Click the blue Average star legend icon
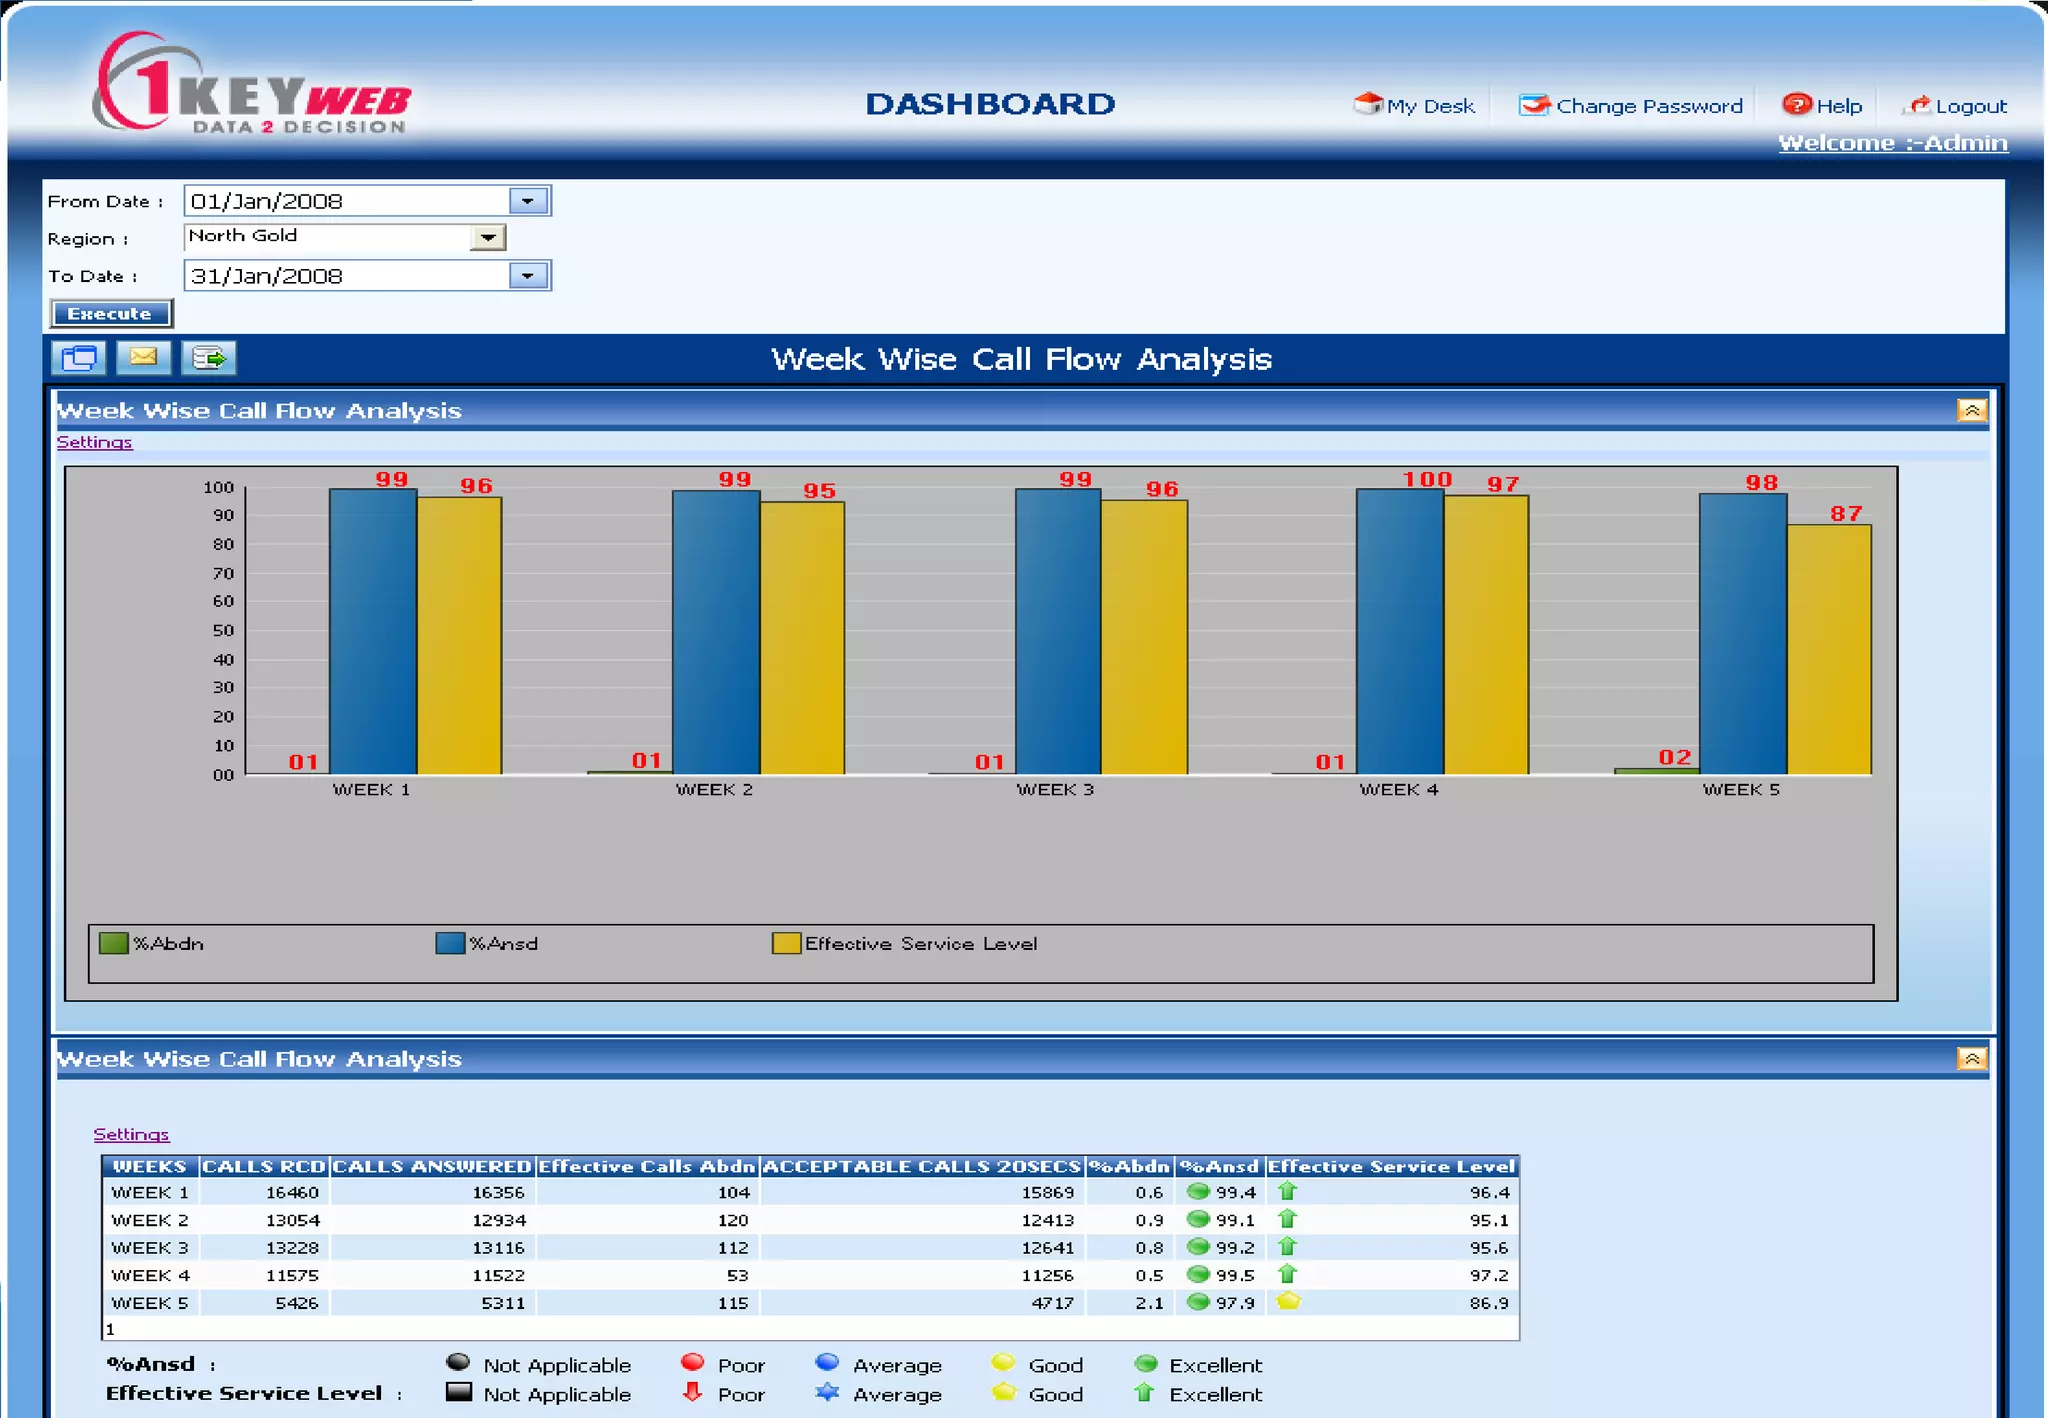Viewport: 2048px width, 1418px height. 827,1392
